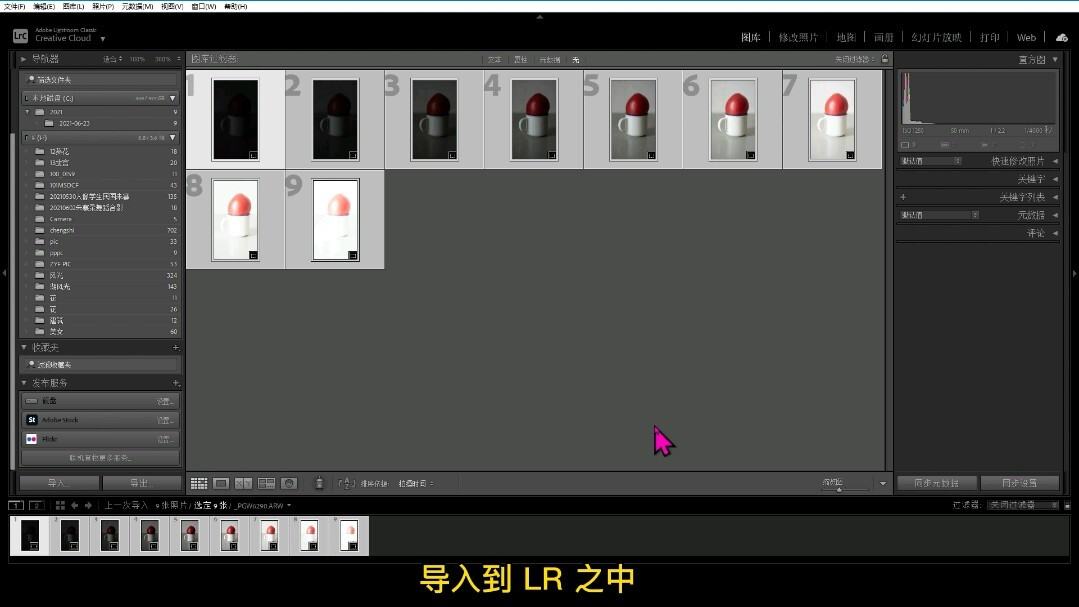Click the 导入 import button

click(x=59, y=483)
